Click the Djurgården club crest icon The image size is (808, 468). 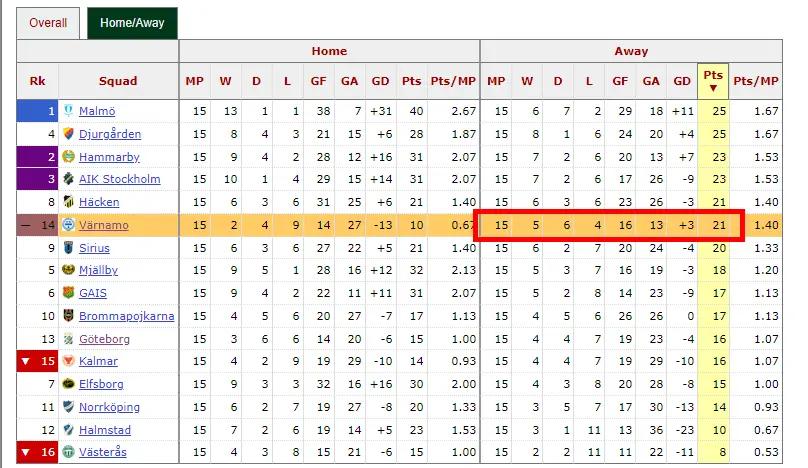(x=68, y=133)
